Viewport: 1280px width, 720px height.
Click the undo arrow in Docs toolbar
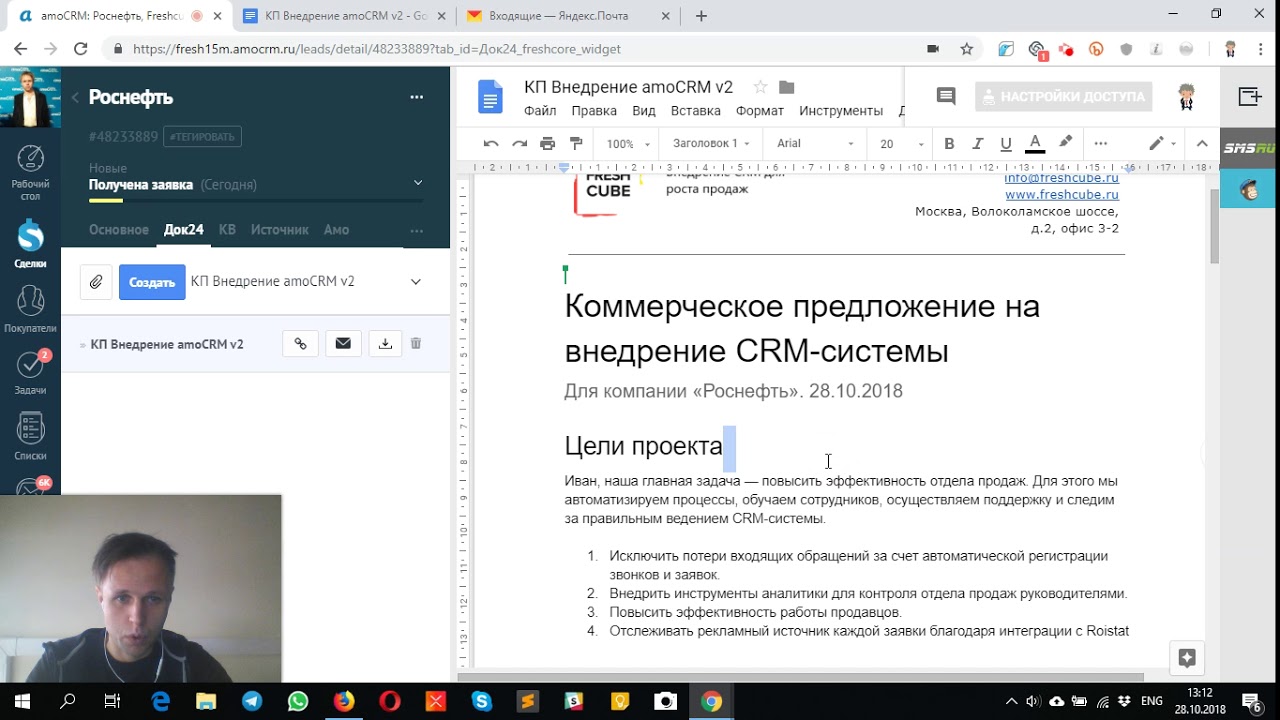click(491, 143)
